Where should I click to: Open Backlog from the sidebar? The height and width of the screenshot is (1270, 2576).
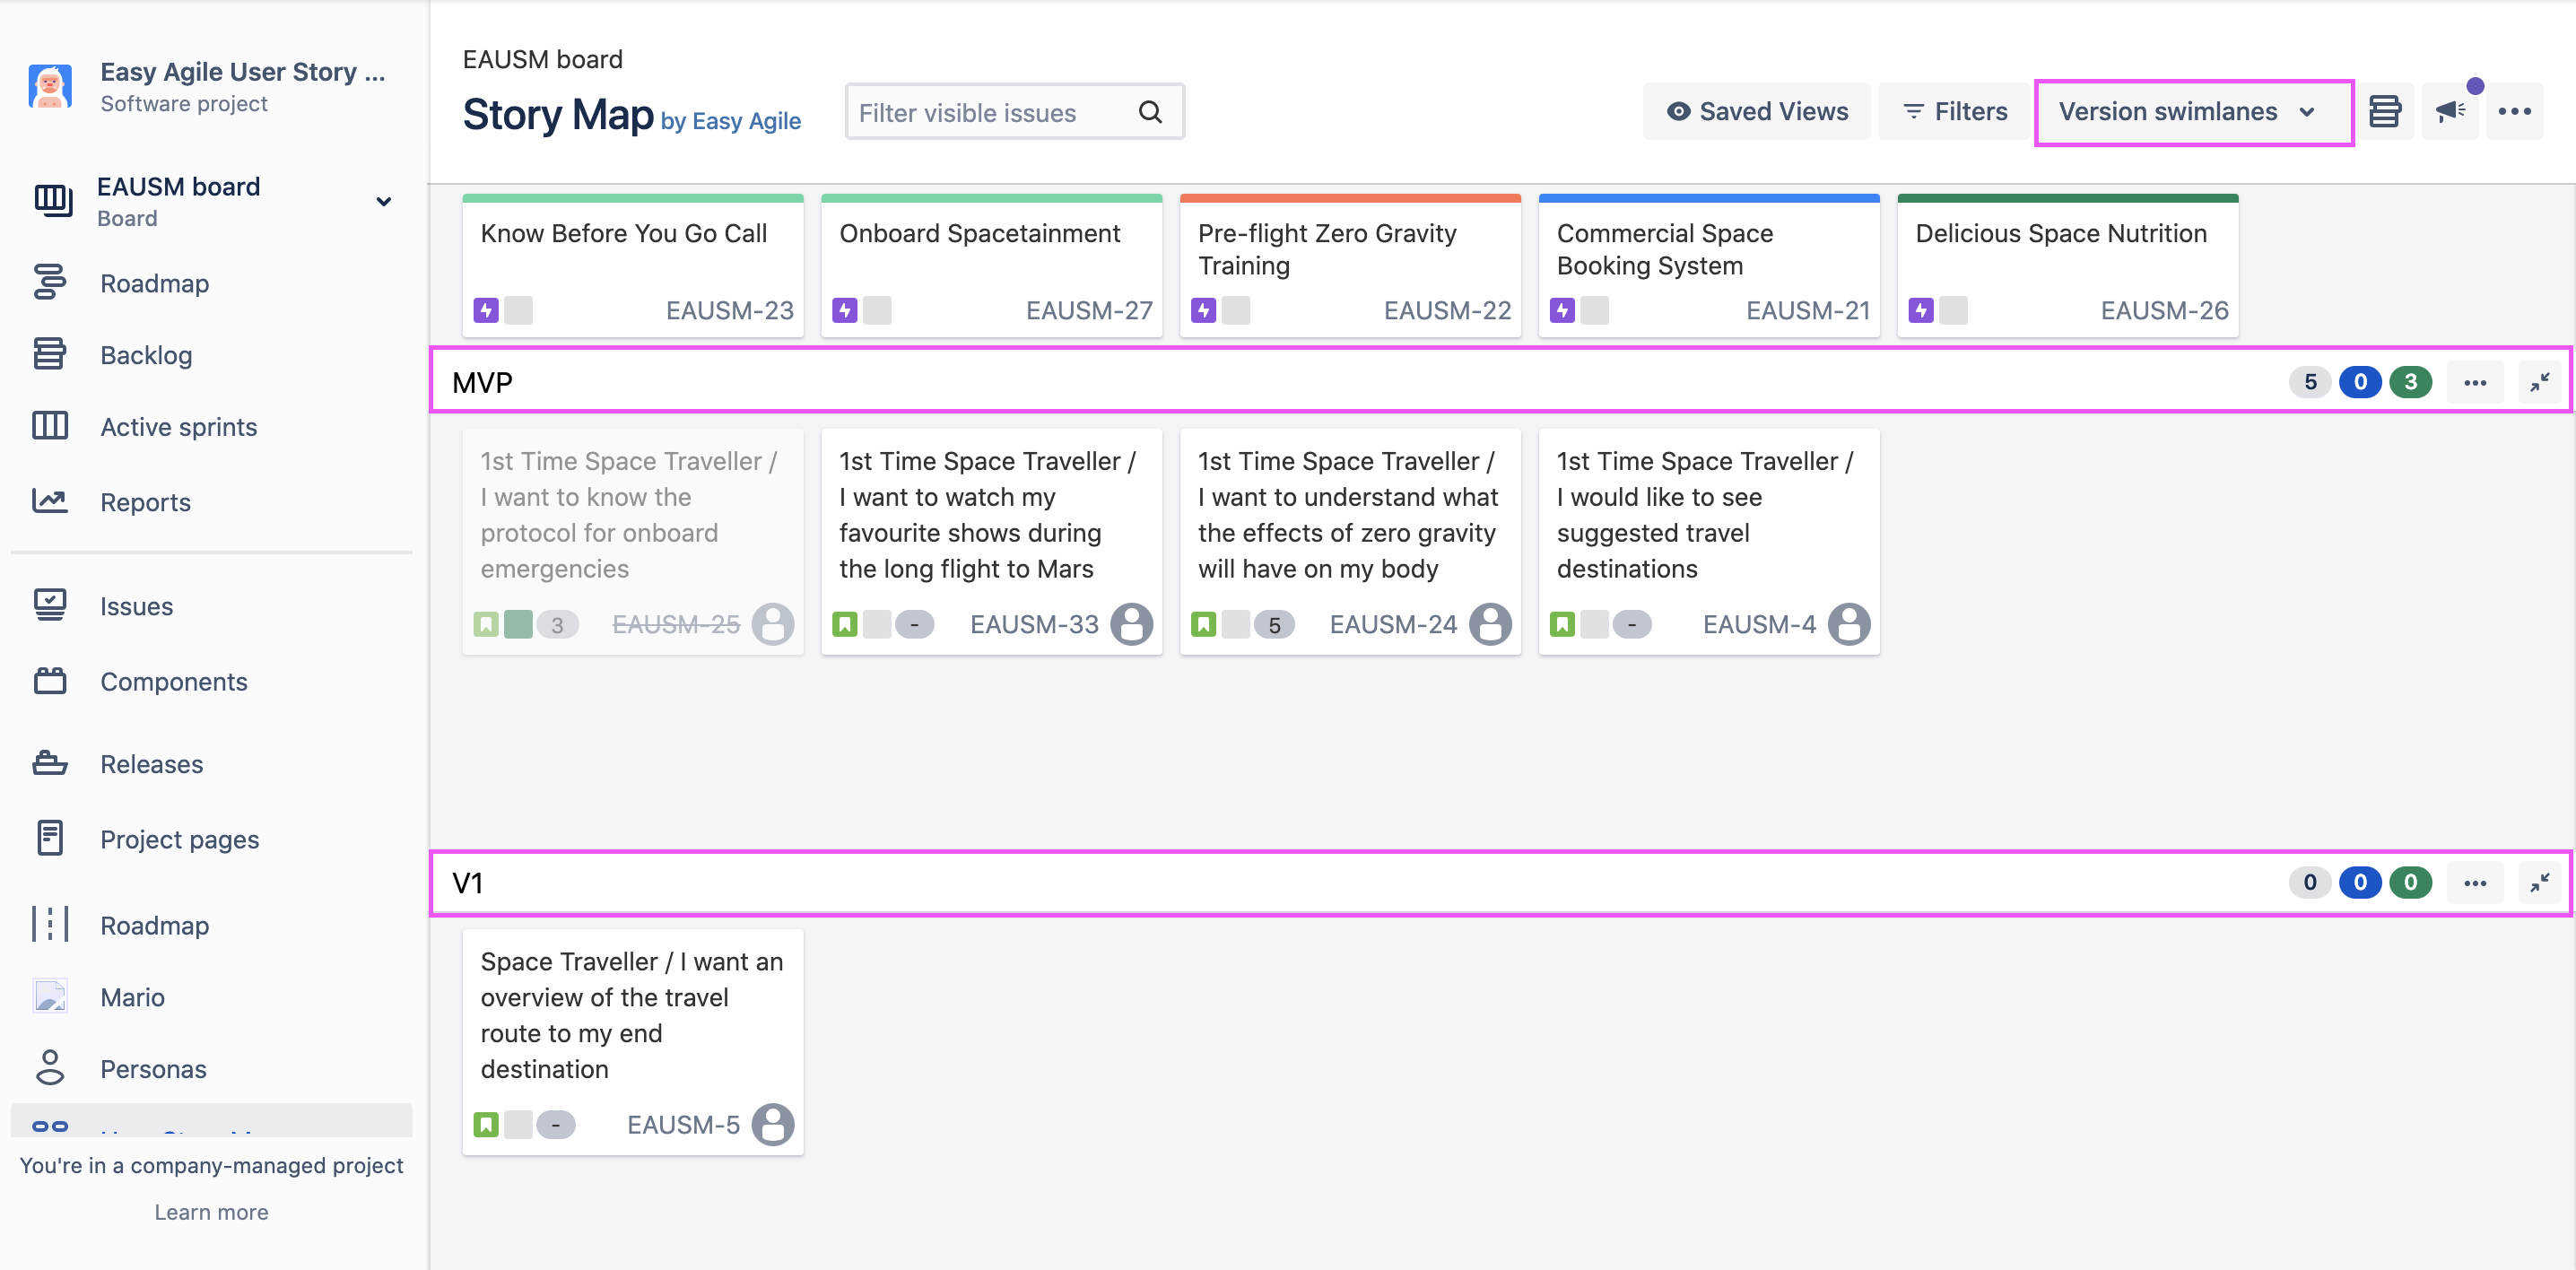pyautogui.click(x=146, y=355)
